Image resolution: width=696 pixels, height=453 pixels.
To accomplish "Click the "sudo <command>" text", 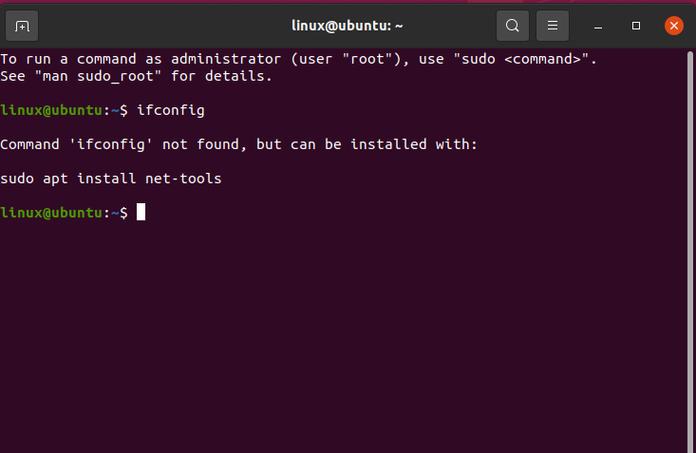I will click(x=528, y=59).
